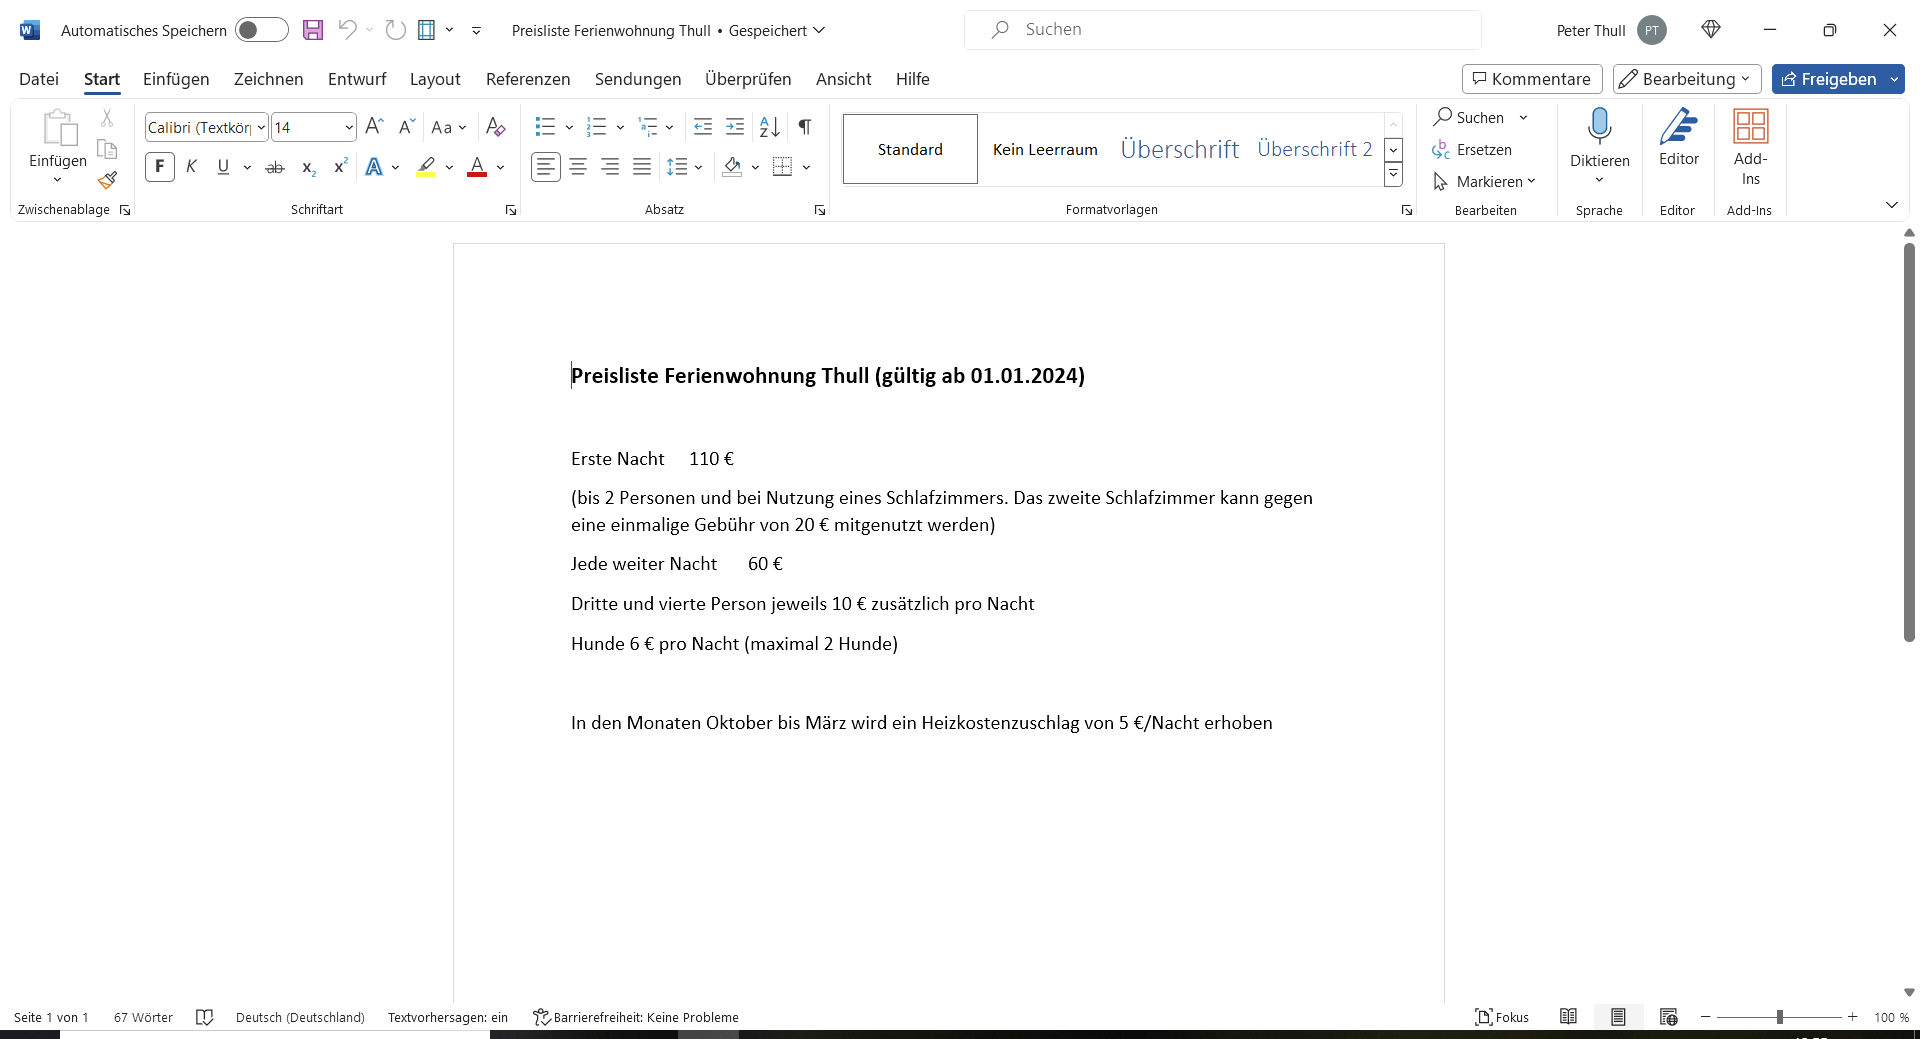Decrease paragraph indent

click(703, 127)
